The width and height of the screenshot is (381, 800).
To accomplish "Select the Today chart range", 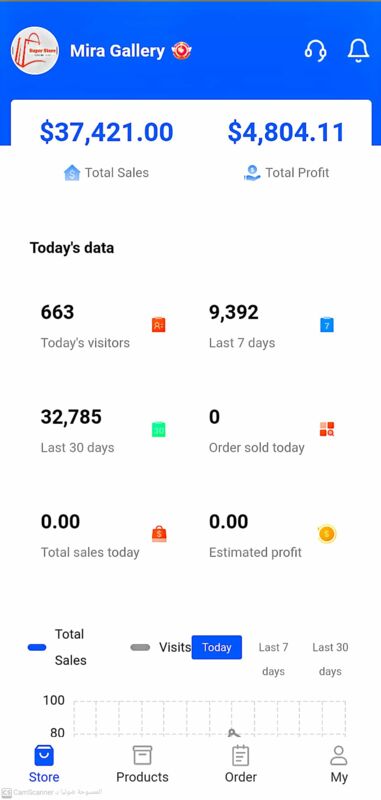I will (x=217, y=647).
